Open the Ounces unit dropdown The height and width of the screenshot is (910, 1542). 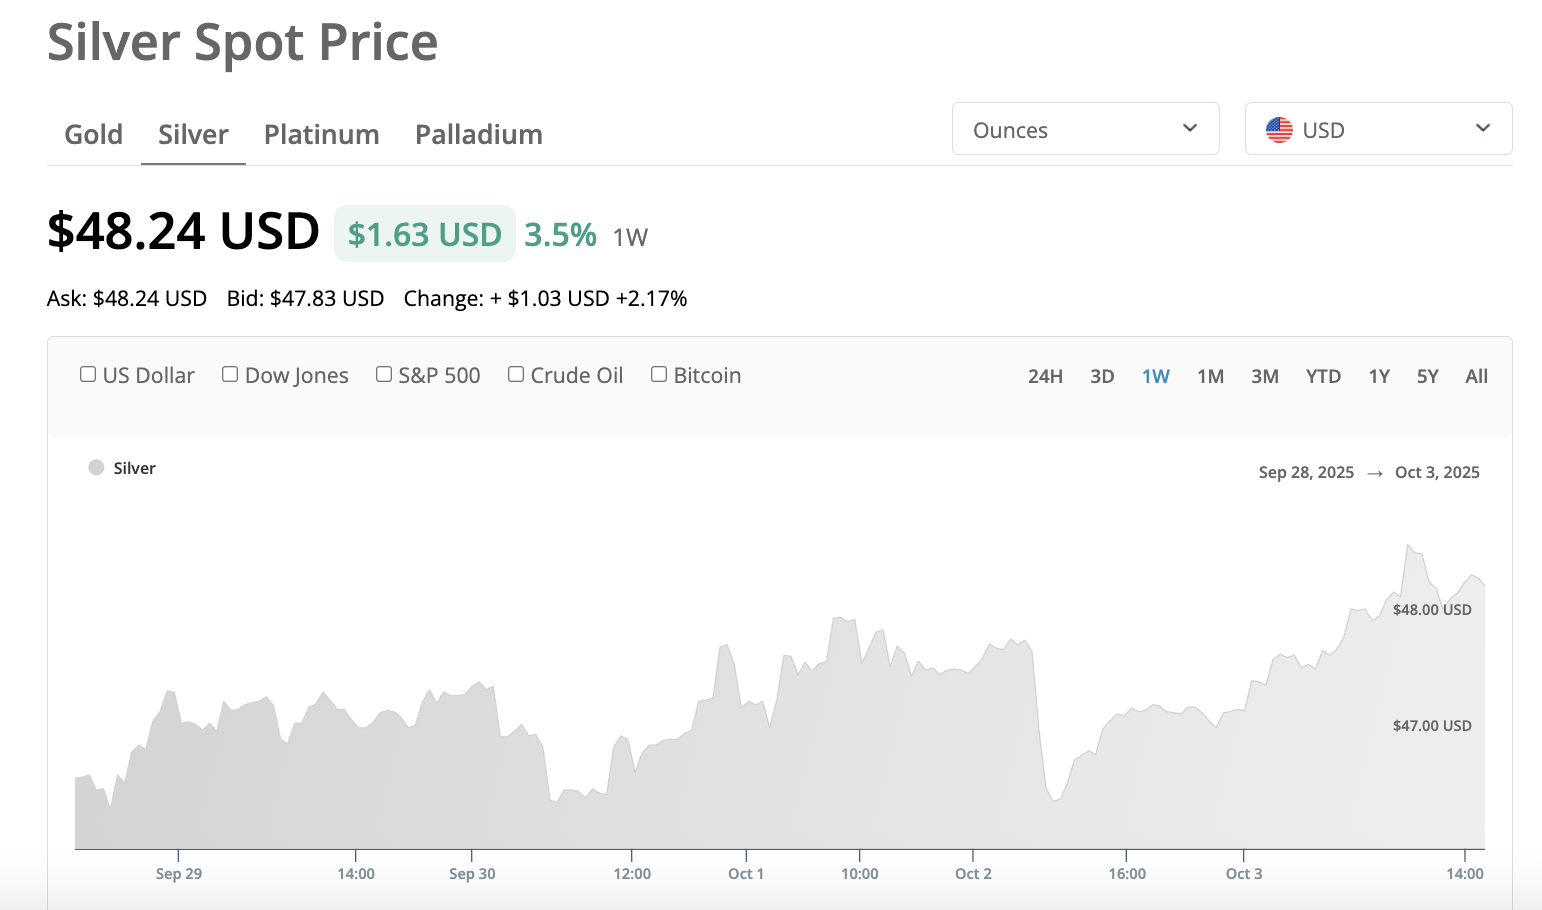1085,129
